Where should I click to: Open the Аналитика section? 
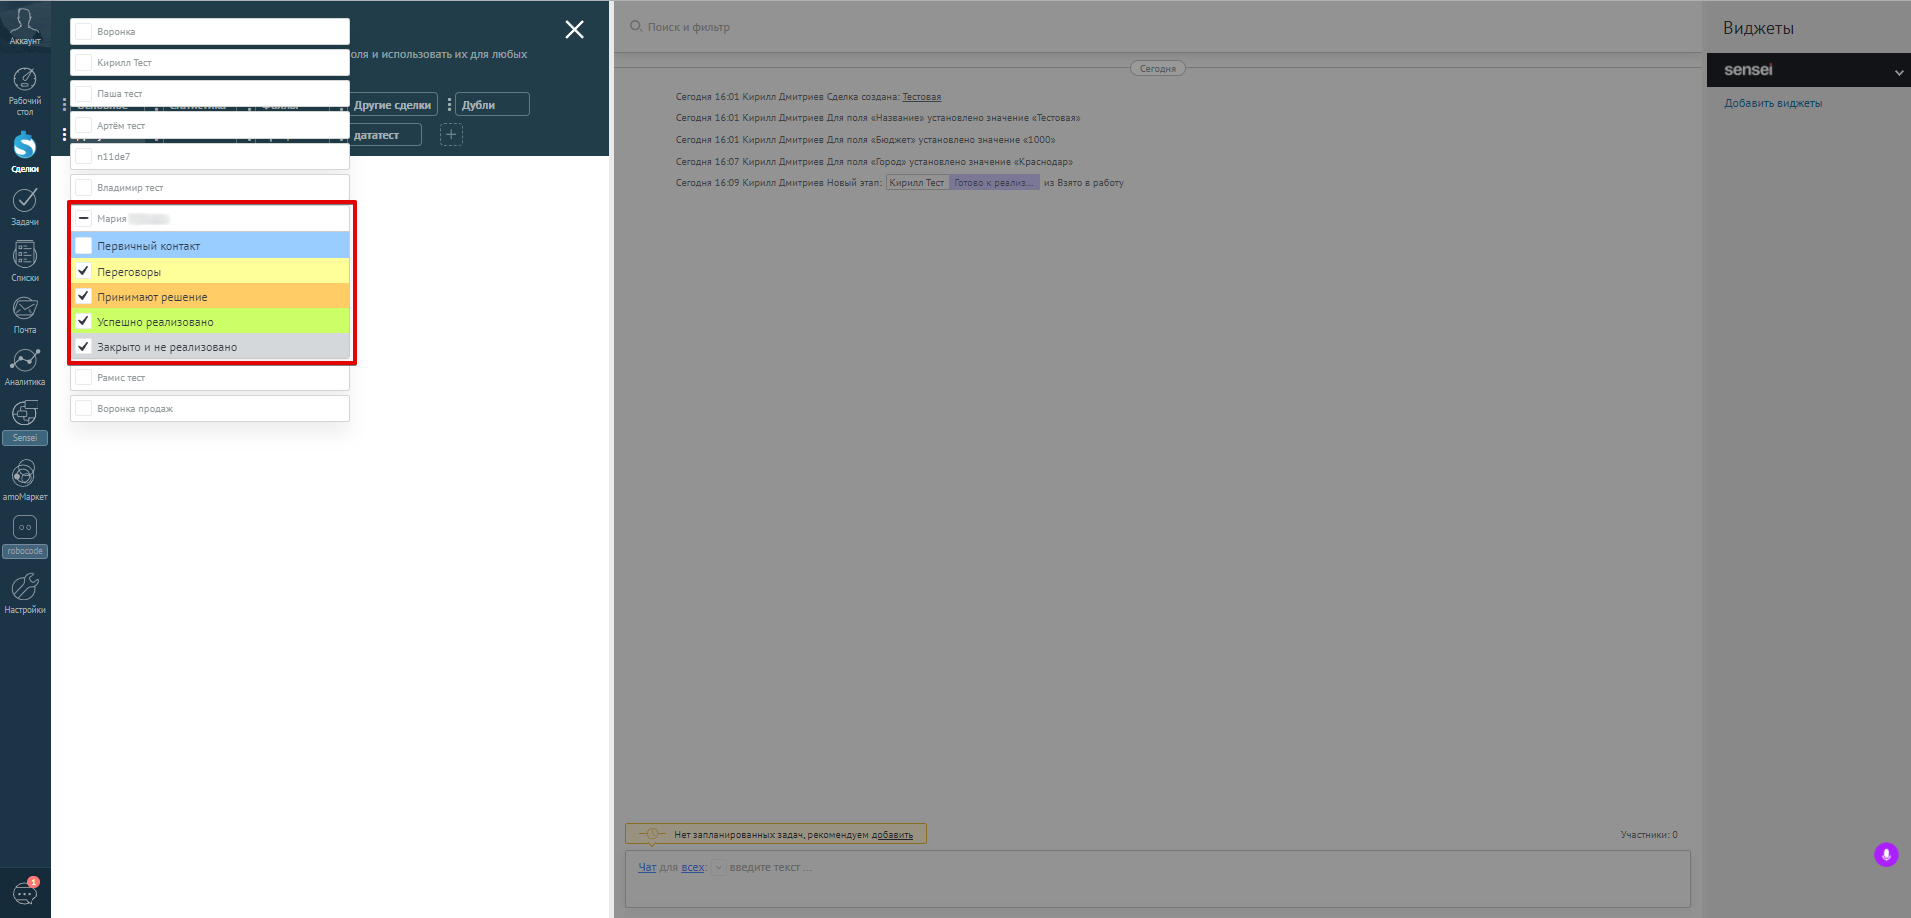click(24, 366)
